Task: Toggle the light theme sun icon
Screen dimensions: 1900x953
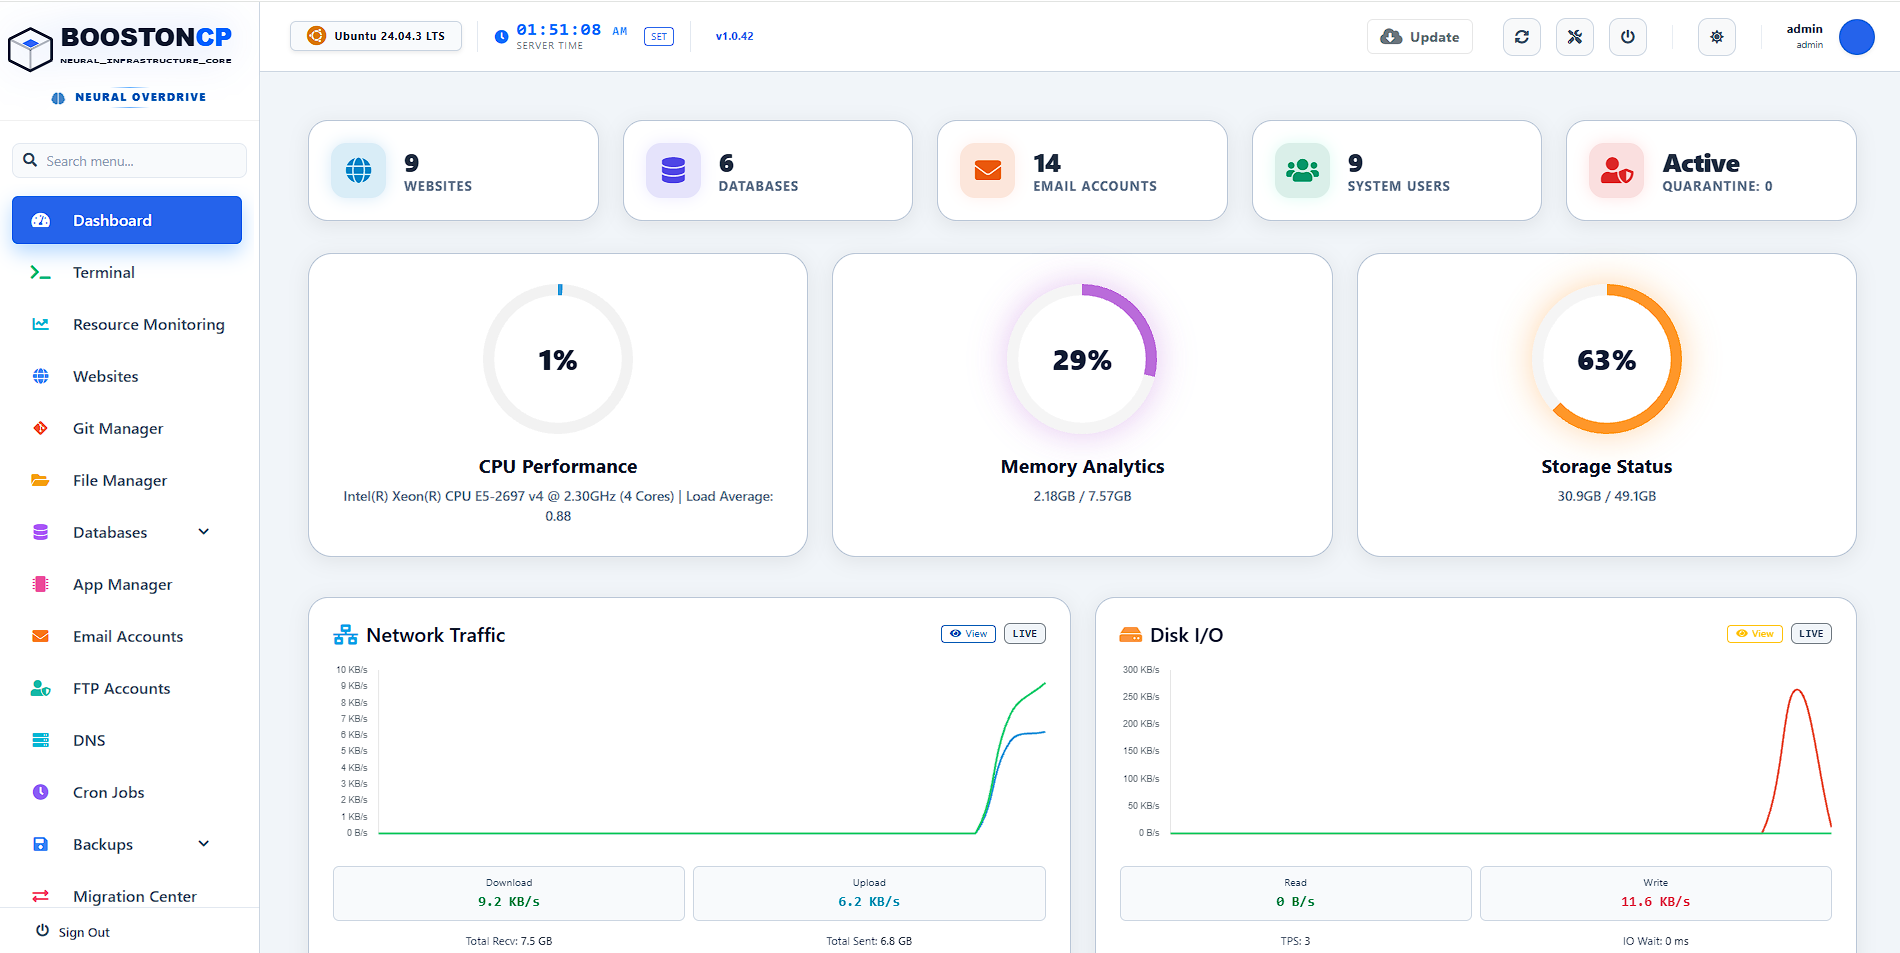Action: coord(1717,37)
